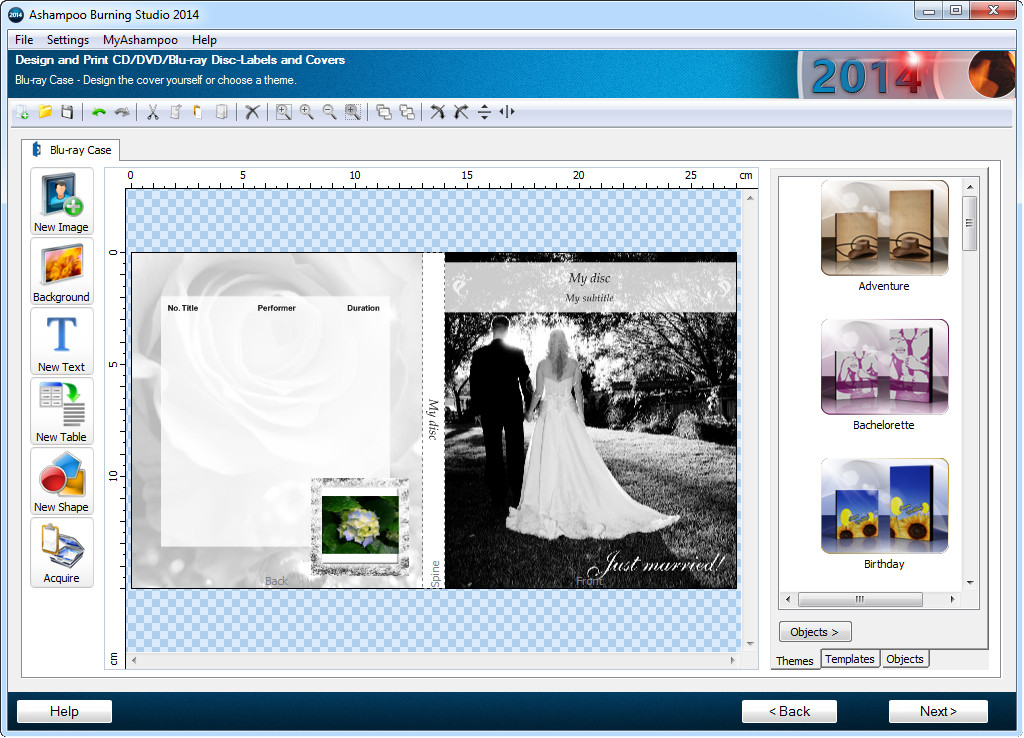Insert a table using New Table

tap(61, 411)
